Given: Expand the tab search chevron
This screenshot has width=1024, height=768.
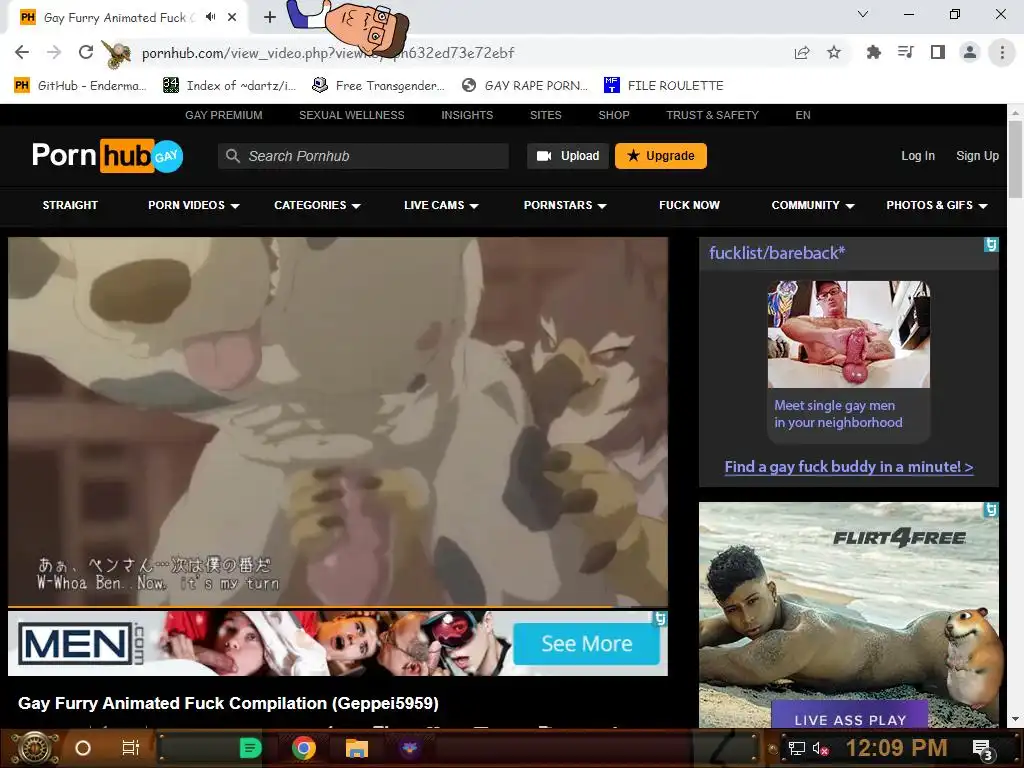Looking at the screenshot, I should (863, 14).
